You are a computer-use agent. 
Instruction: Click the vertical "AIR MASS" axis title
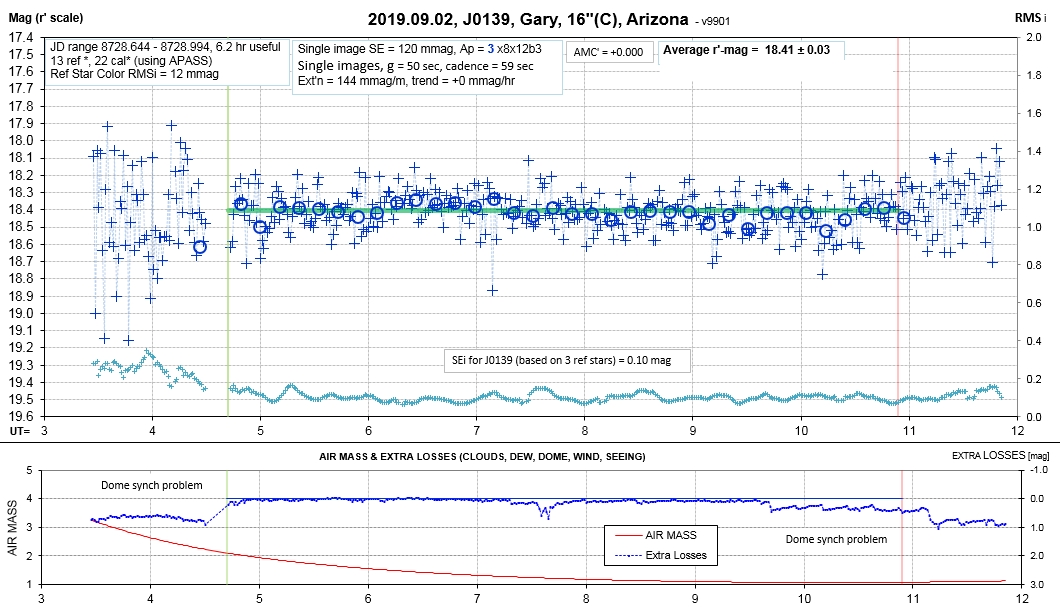(13, 528)
